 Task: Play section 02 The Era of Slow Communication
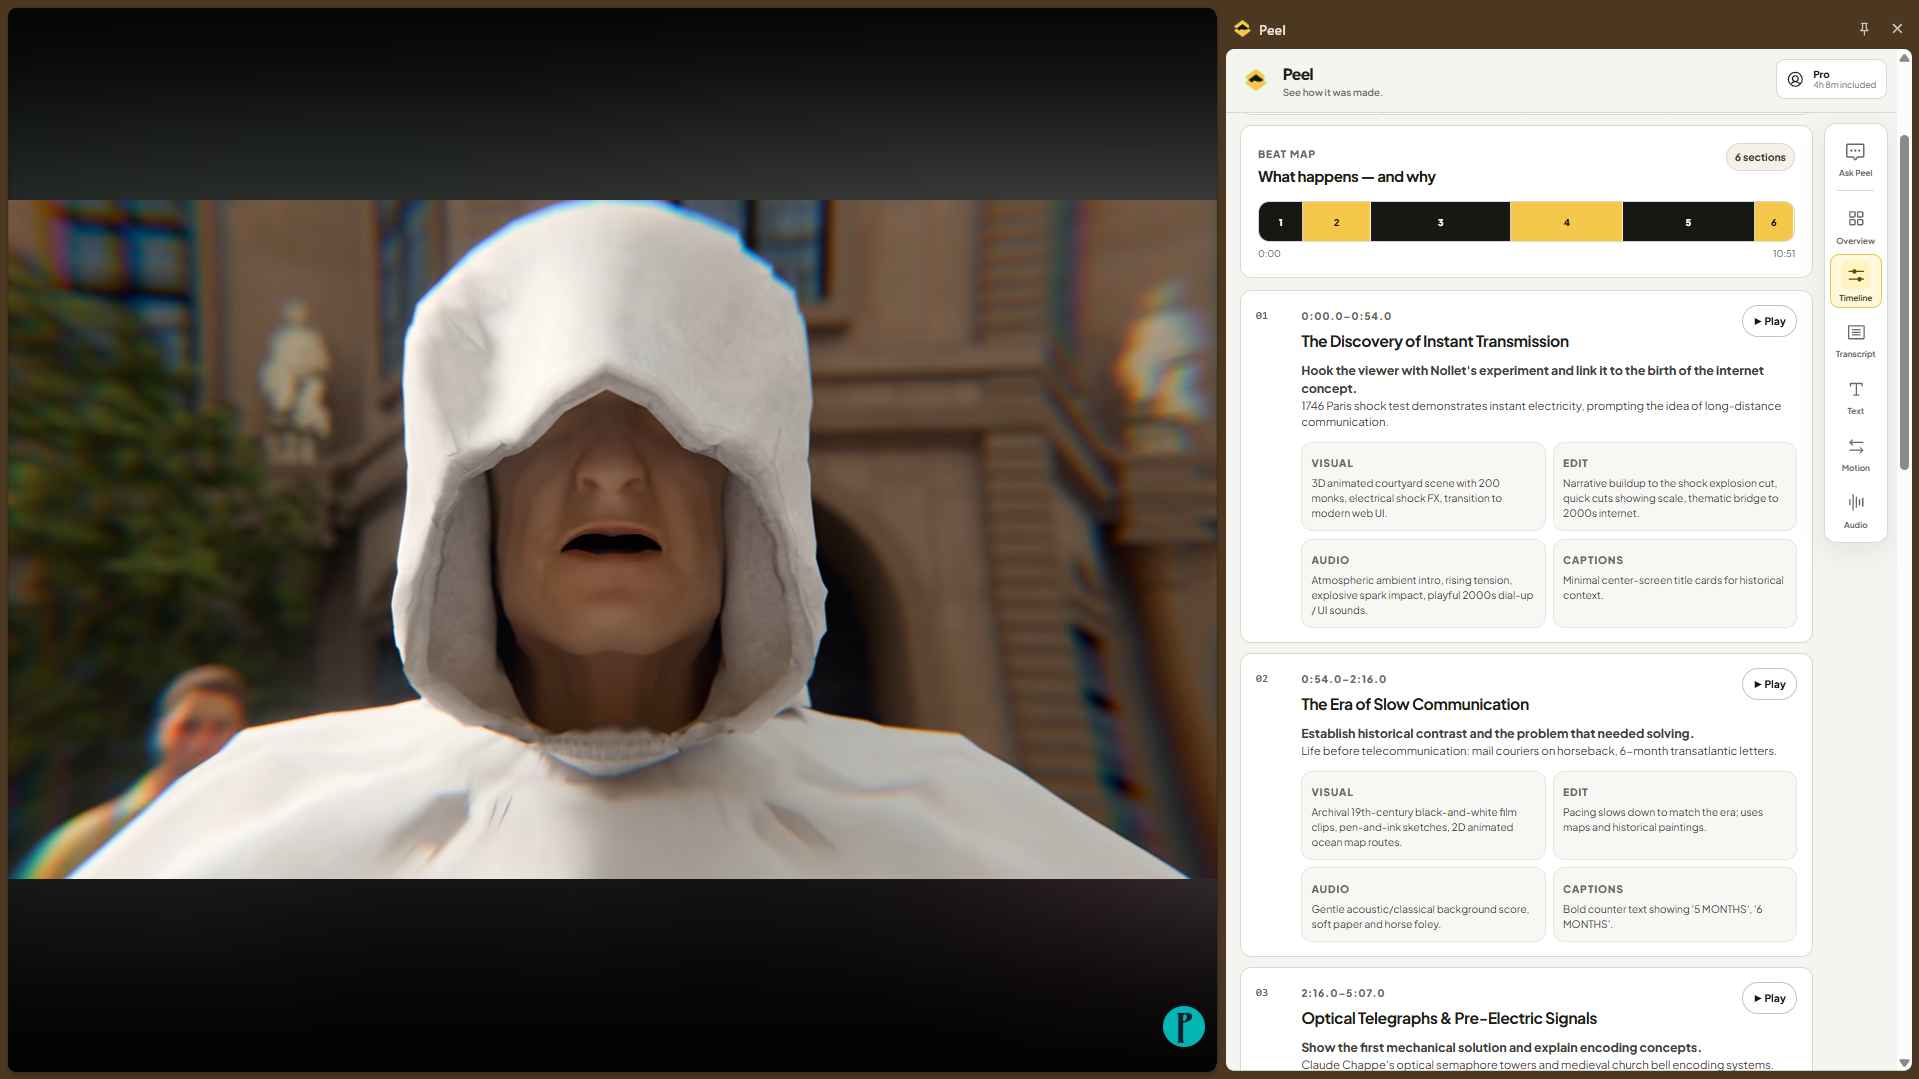(x=1769, y=684)
